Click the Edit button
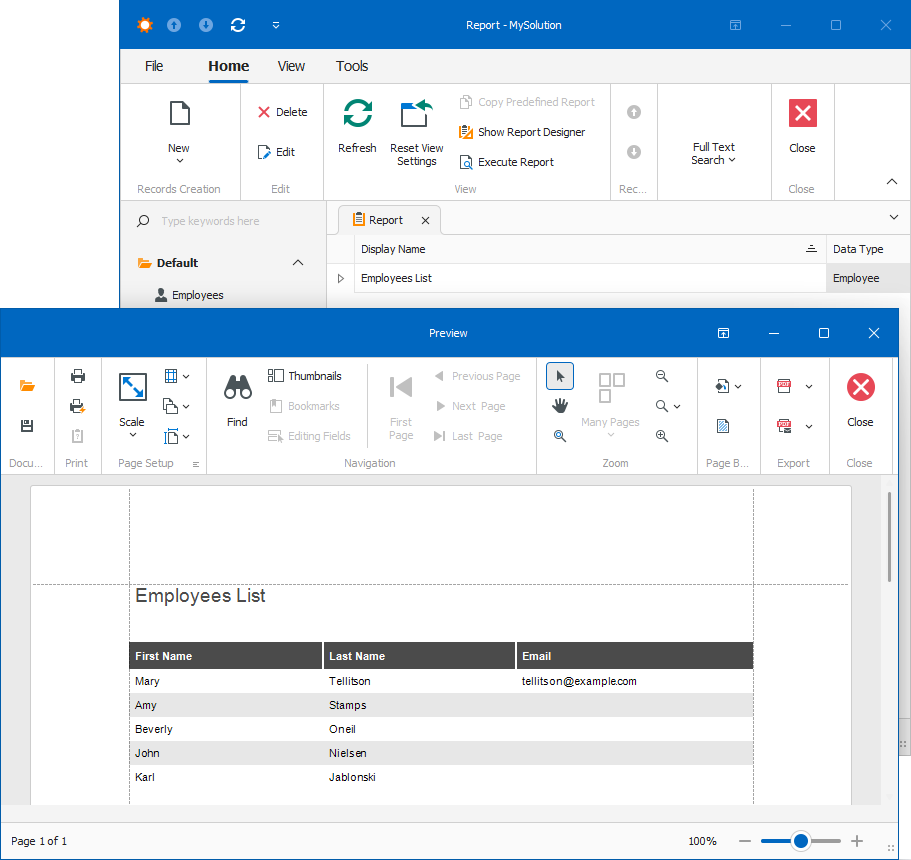This screenshot has width=911, height=860. click(277, 152)
